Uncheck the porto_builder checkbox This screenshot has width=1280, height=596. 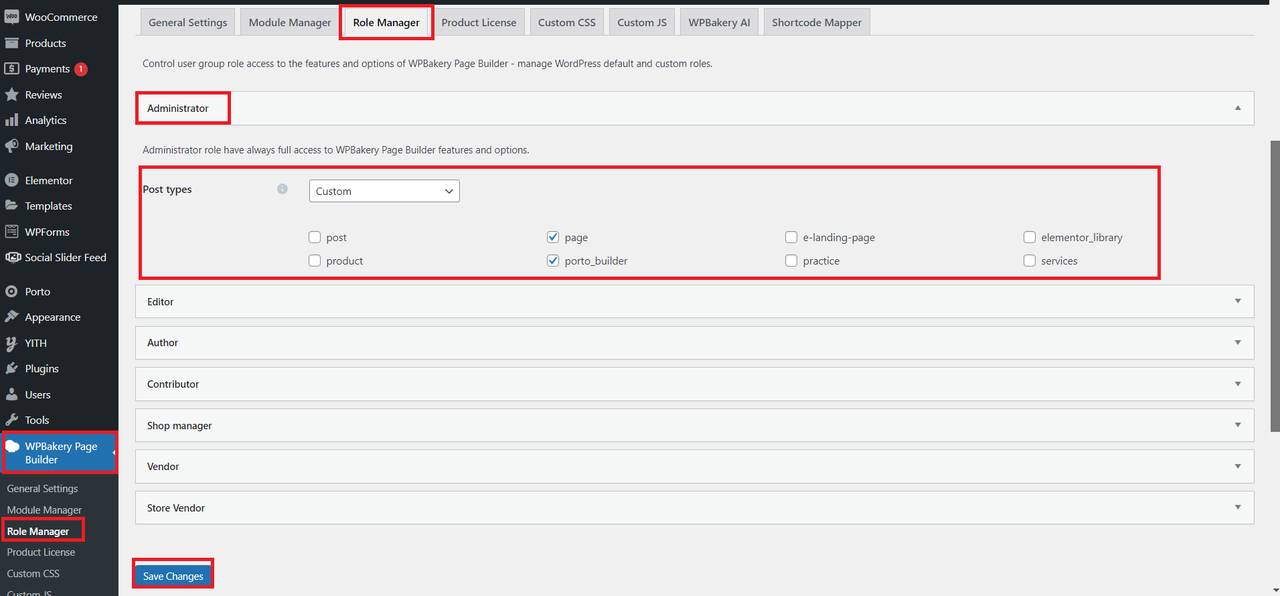tap(553, 261)
